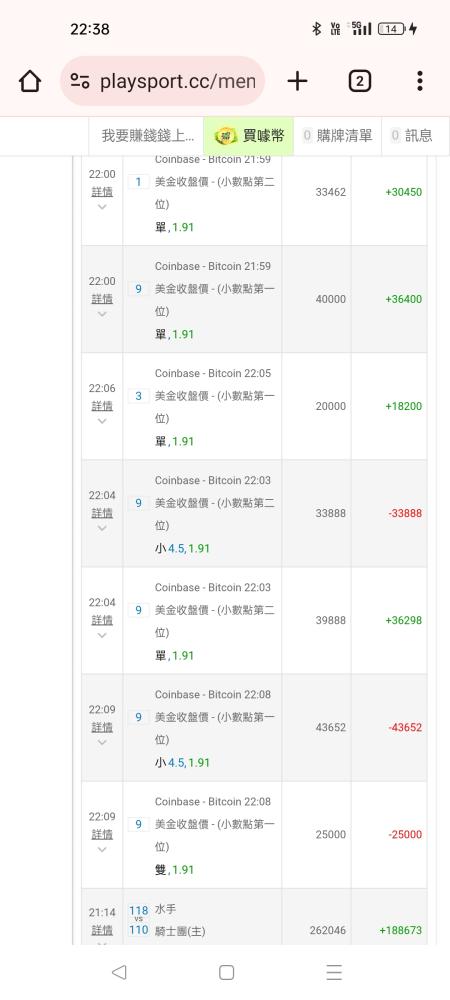Viewport: 450px width, 1000px height.
Task: Open the 購牌清單 tab
Action: pos(337,135)
